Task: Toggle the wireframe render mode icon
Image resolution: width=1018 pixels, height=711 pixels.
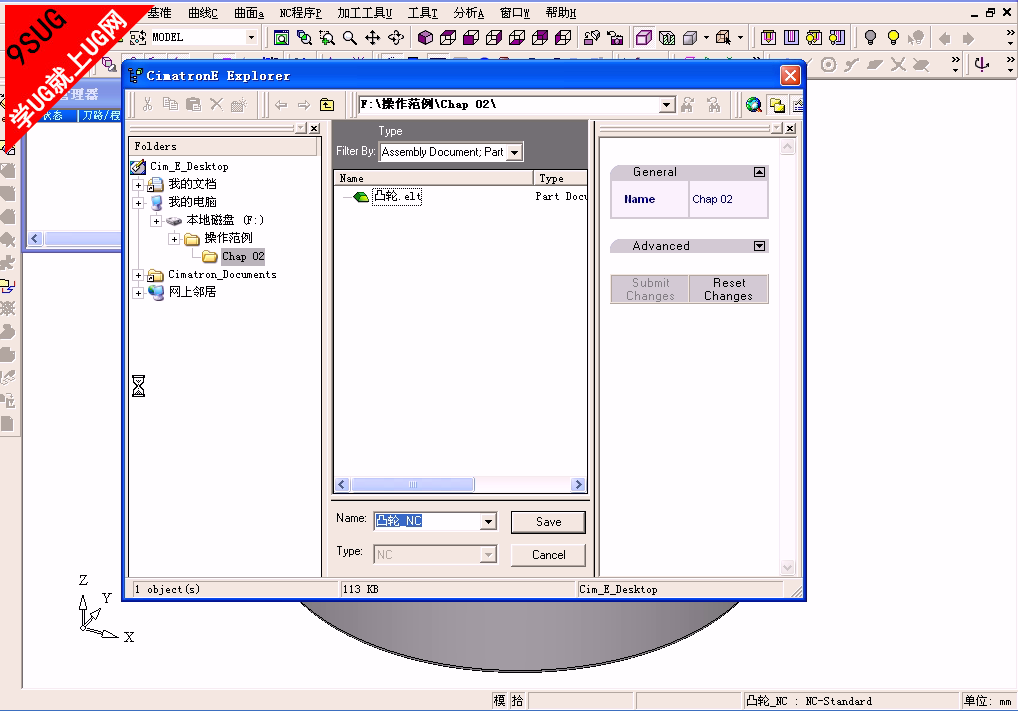Action: click(x=643, y=38)
